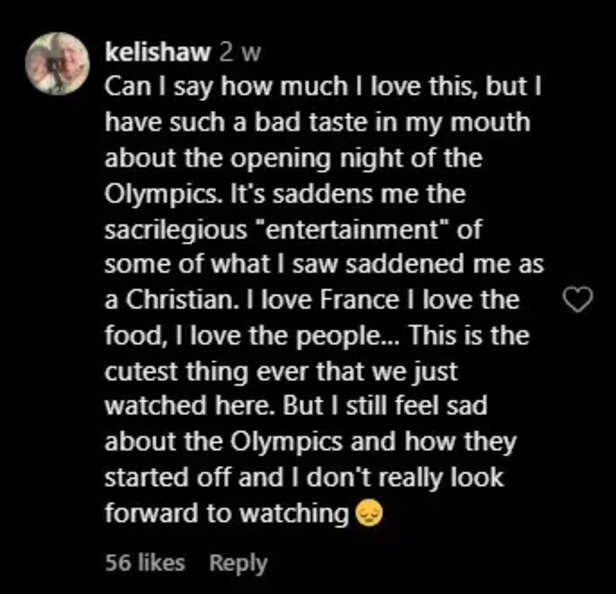Select the comment's first line starting "Can I say"
Viewport: 616px width, 594px height.
(312, 86)
